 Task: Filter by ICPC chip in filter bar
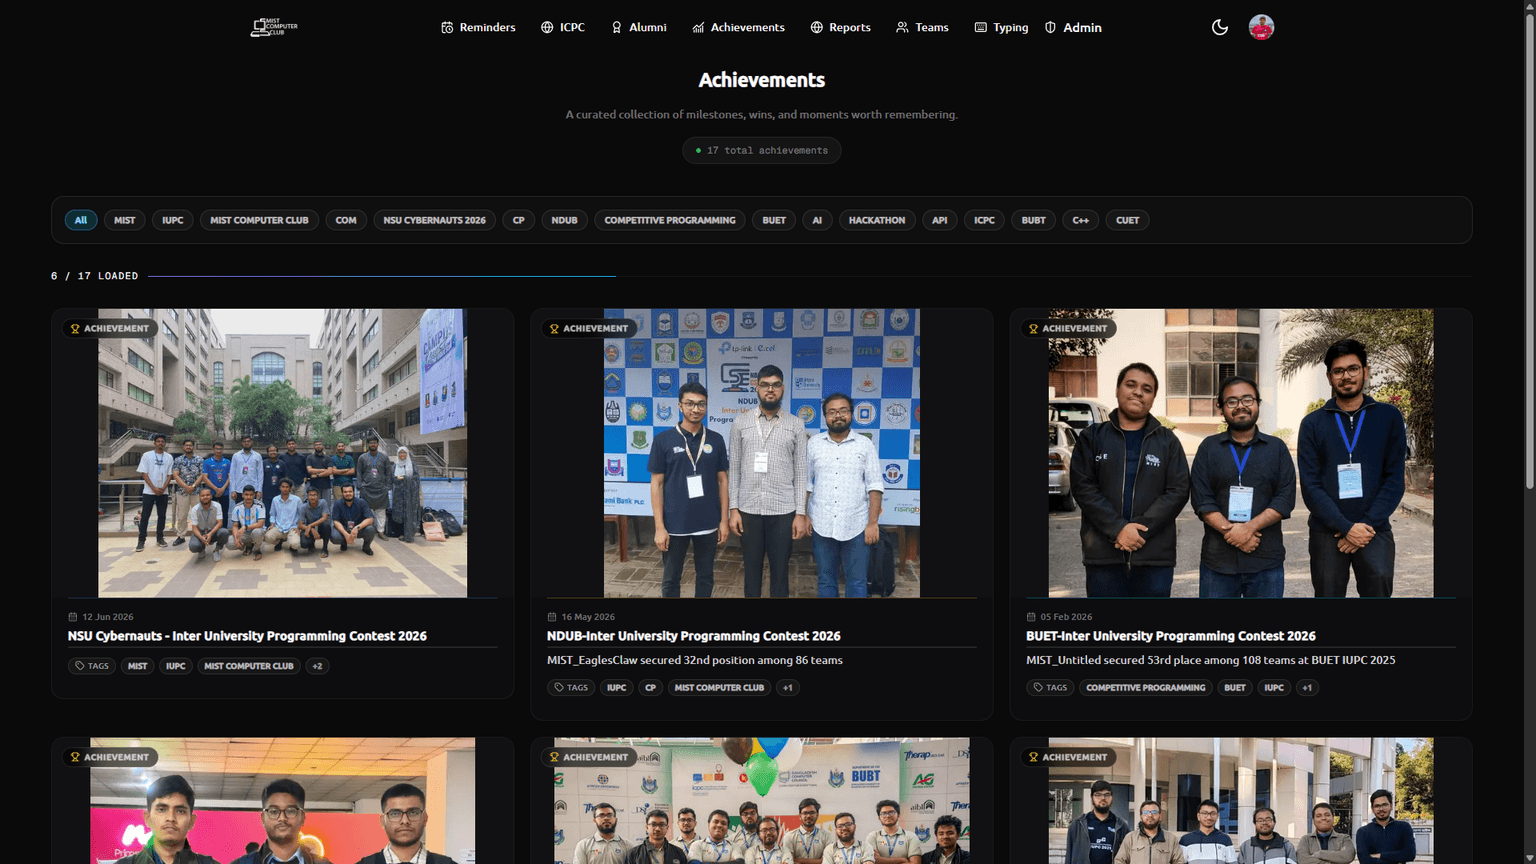[984, 220]
